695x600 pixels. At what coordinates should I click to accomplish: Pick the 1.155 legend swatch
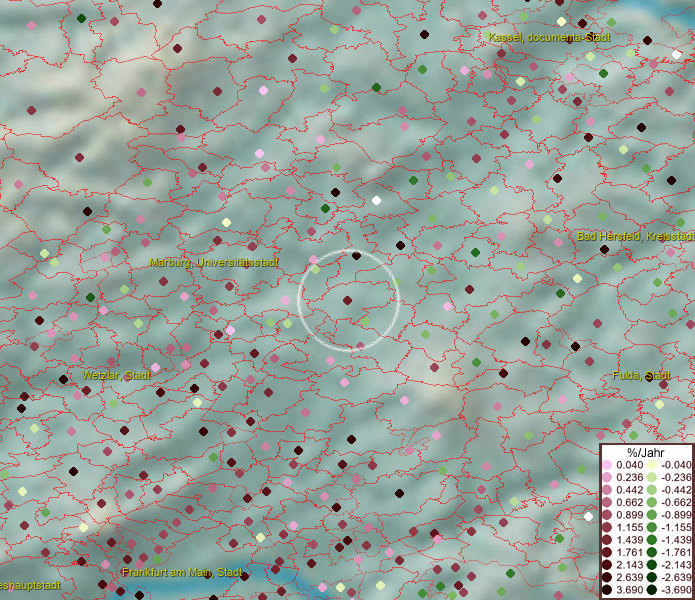(x=607, y=527)
